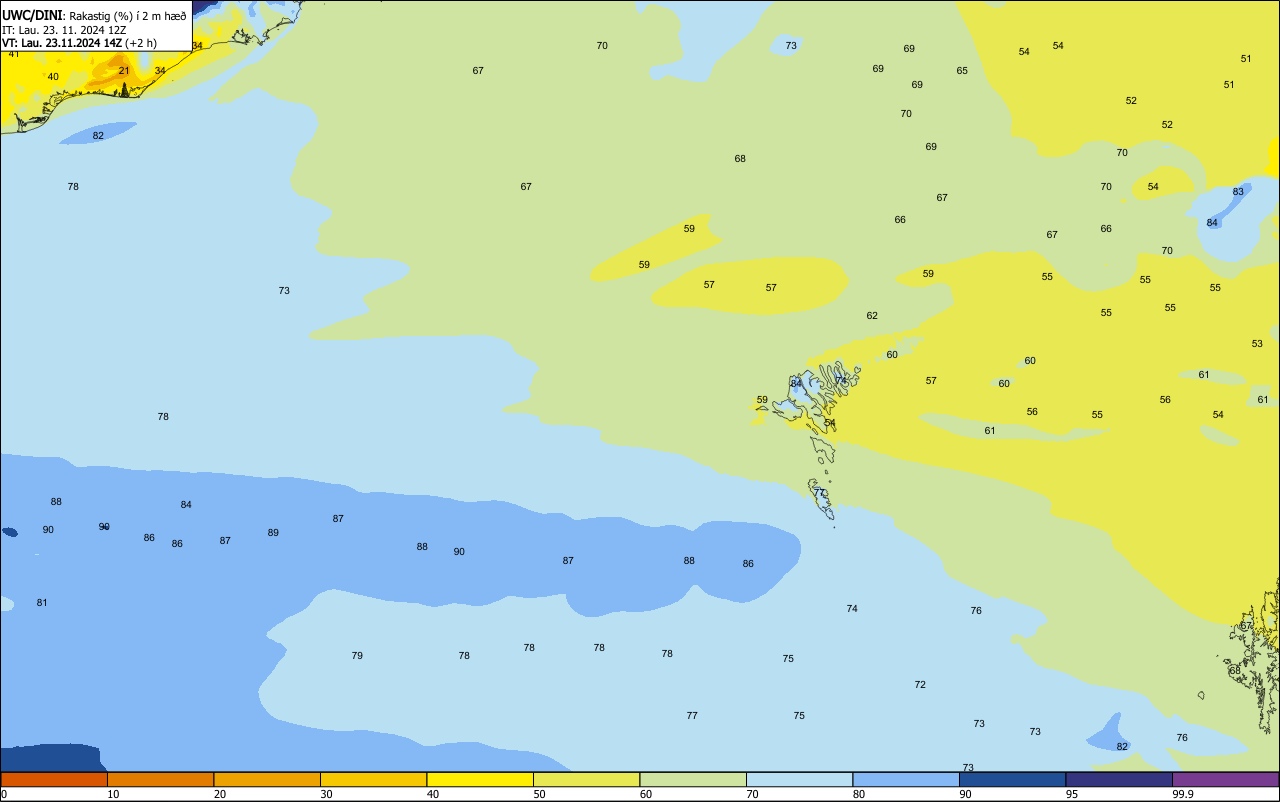Click the legend label '99.9'
This screenshot has height=802, width=1280.
point(1183,794)
